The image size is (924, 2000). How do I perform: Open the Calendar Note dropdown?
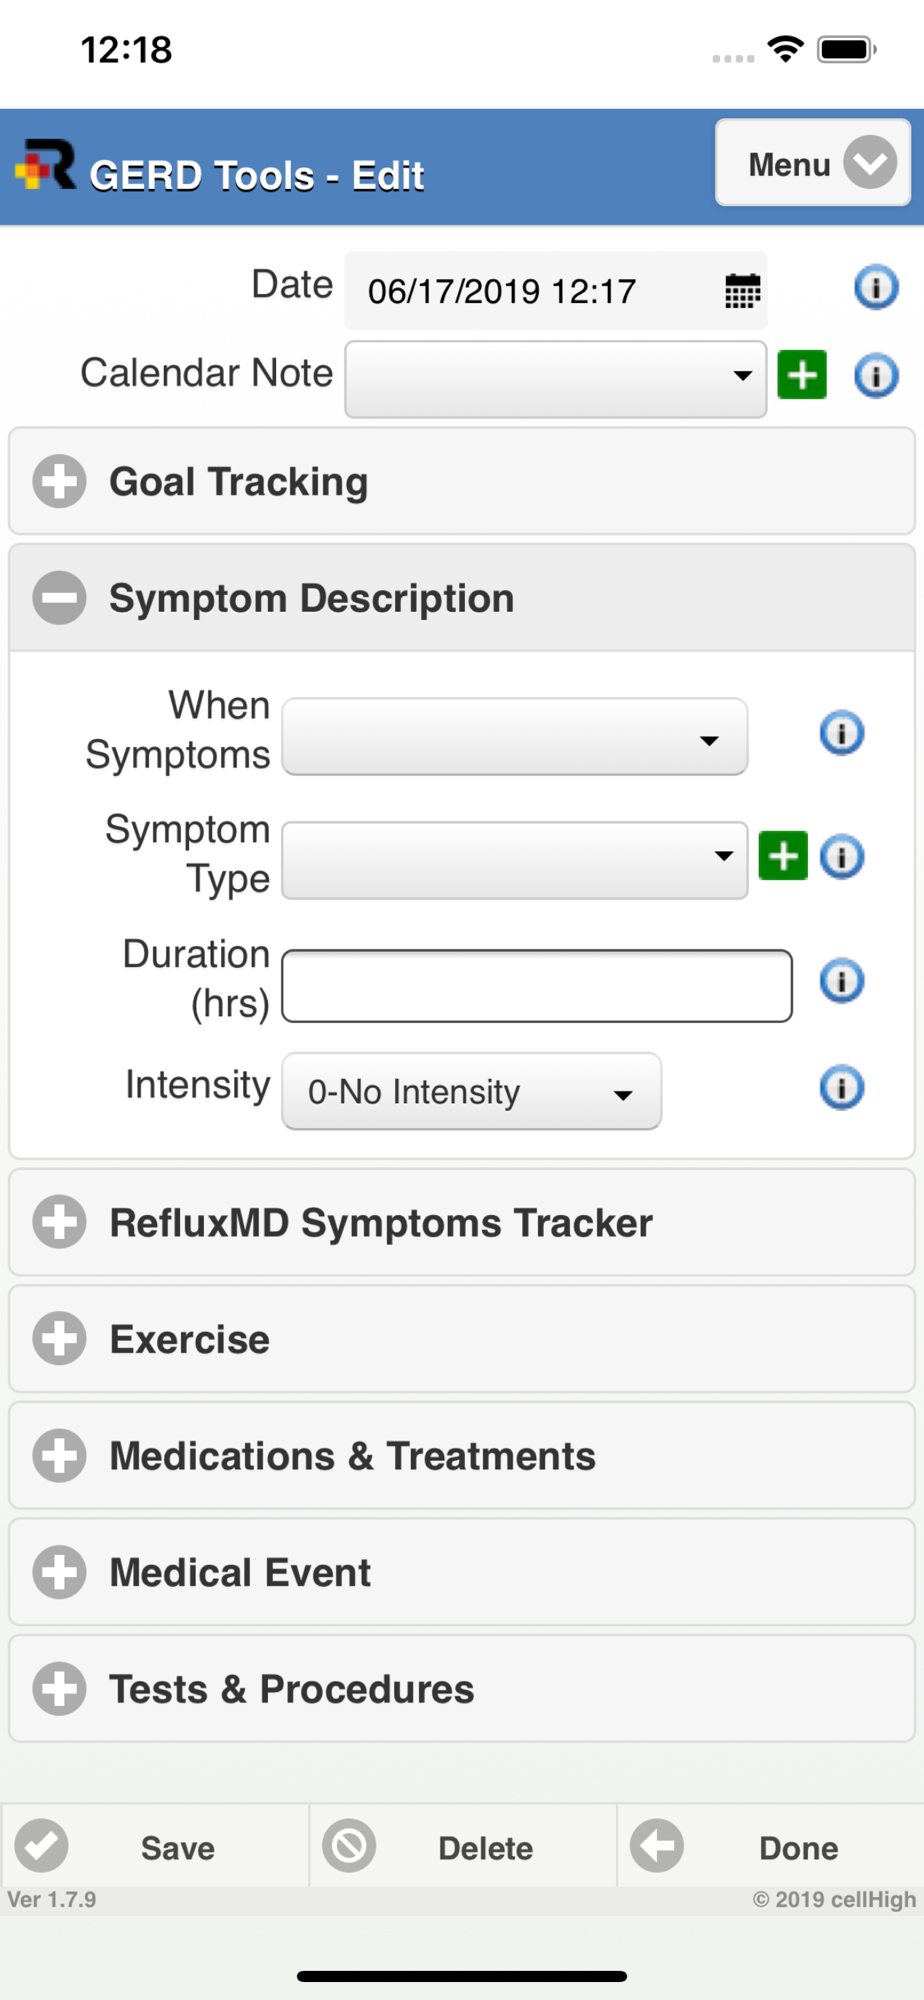[x=556, y=379]
